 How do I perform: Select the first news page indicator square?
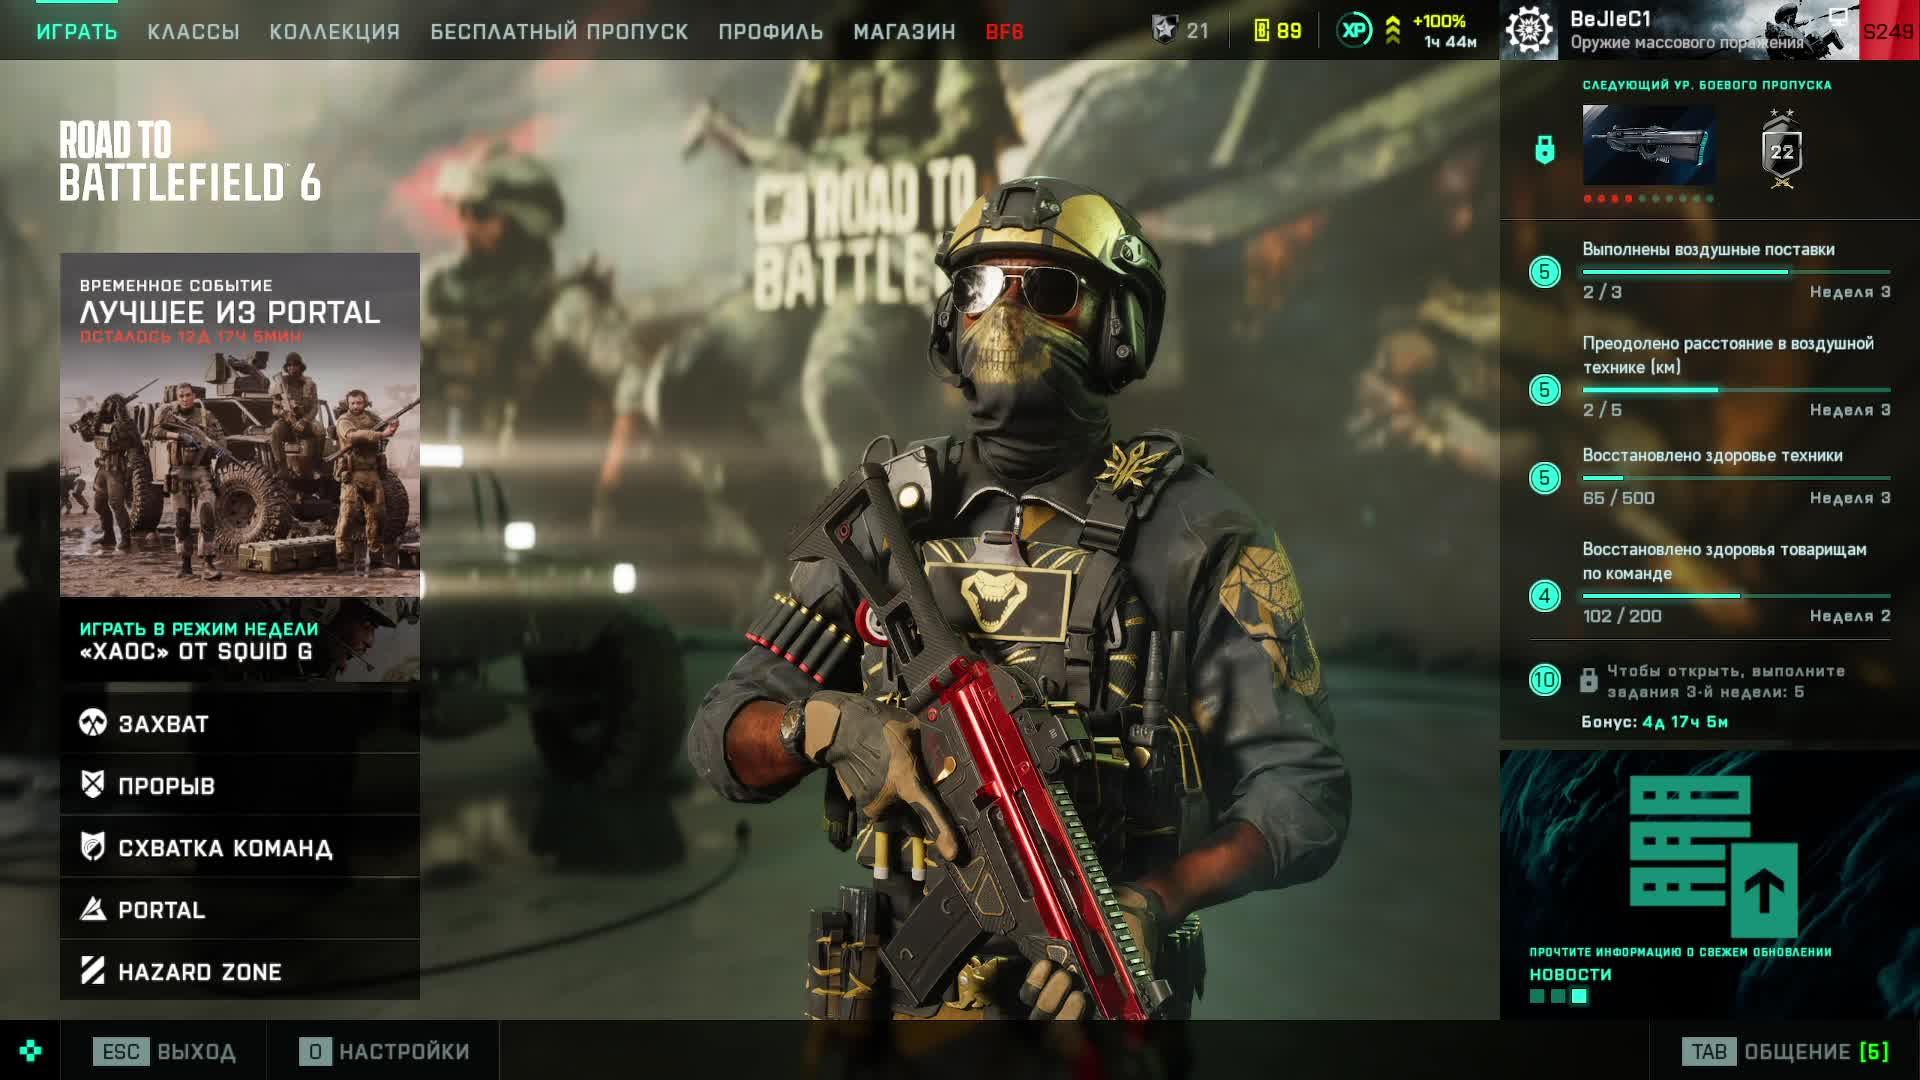tap(1537, 996)
